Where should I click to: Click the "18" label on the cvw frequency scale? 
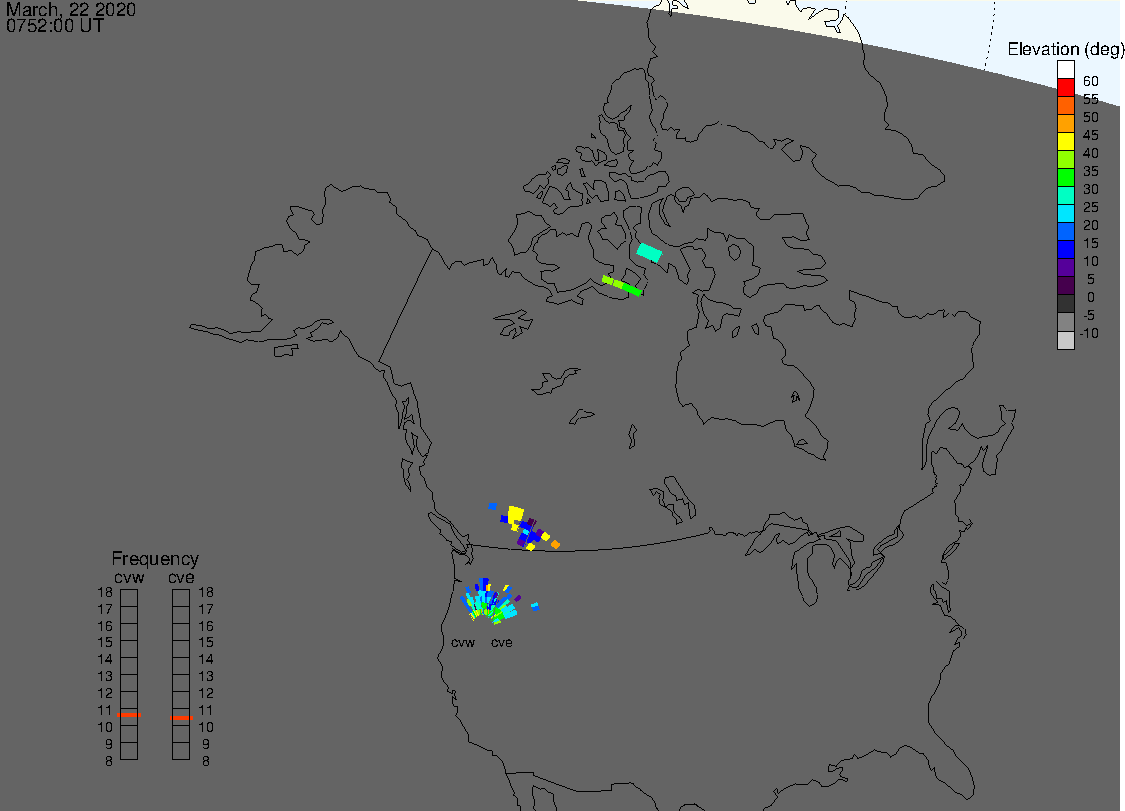pyautogui.click(x=105, y=592)
